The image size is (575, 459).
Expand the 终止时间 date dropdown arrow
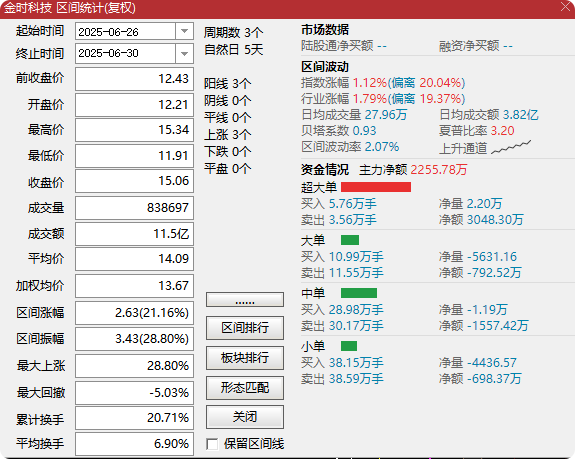[x=184, y=54]
